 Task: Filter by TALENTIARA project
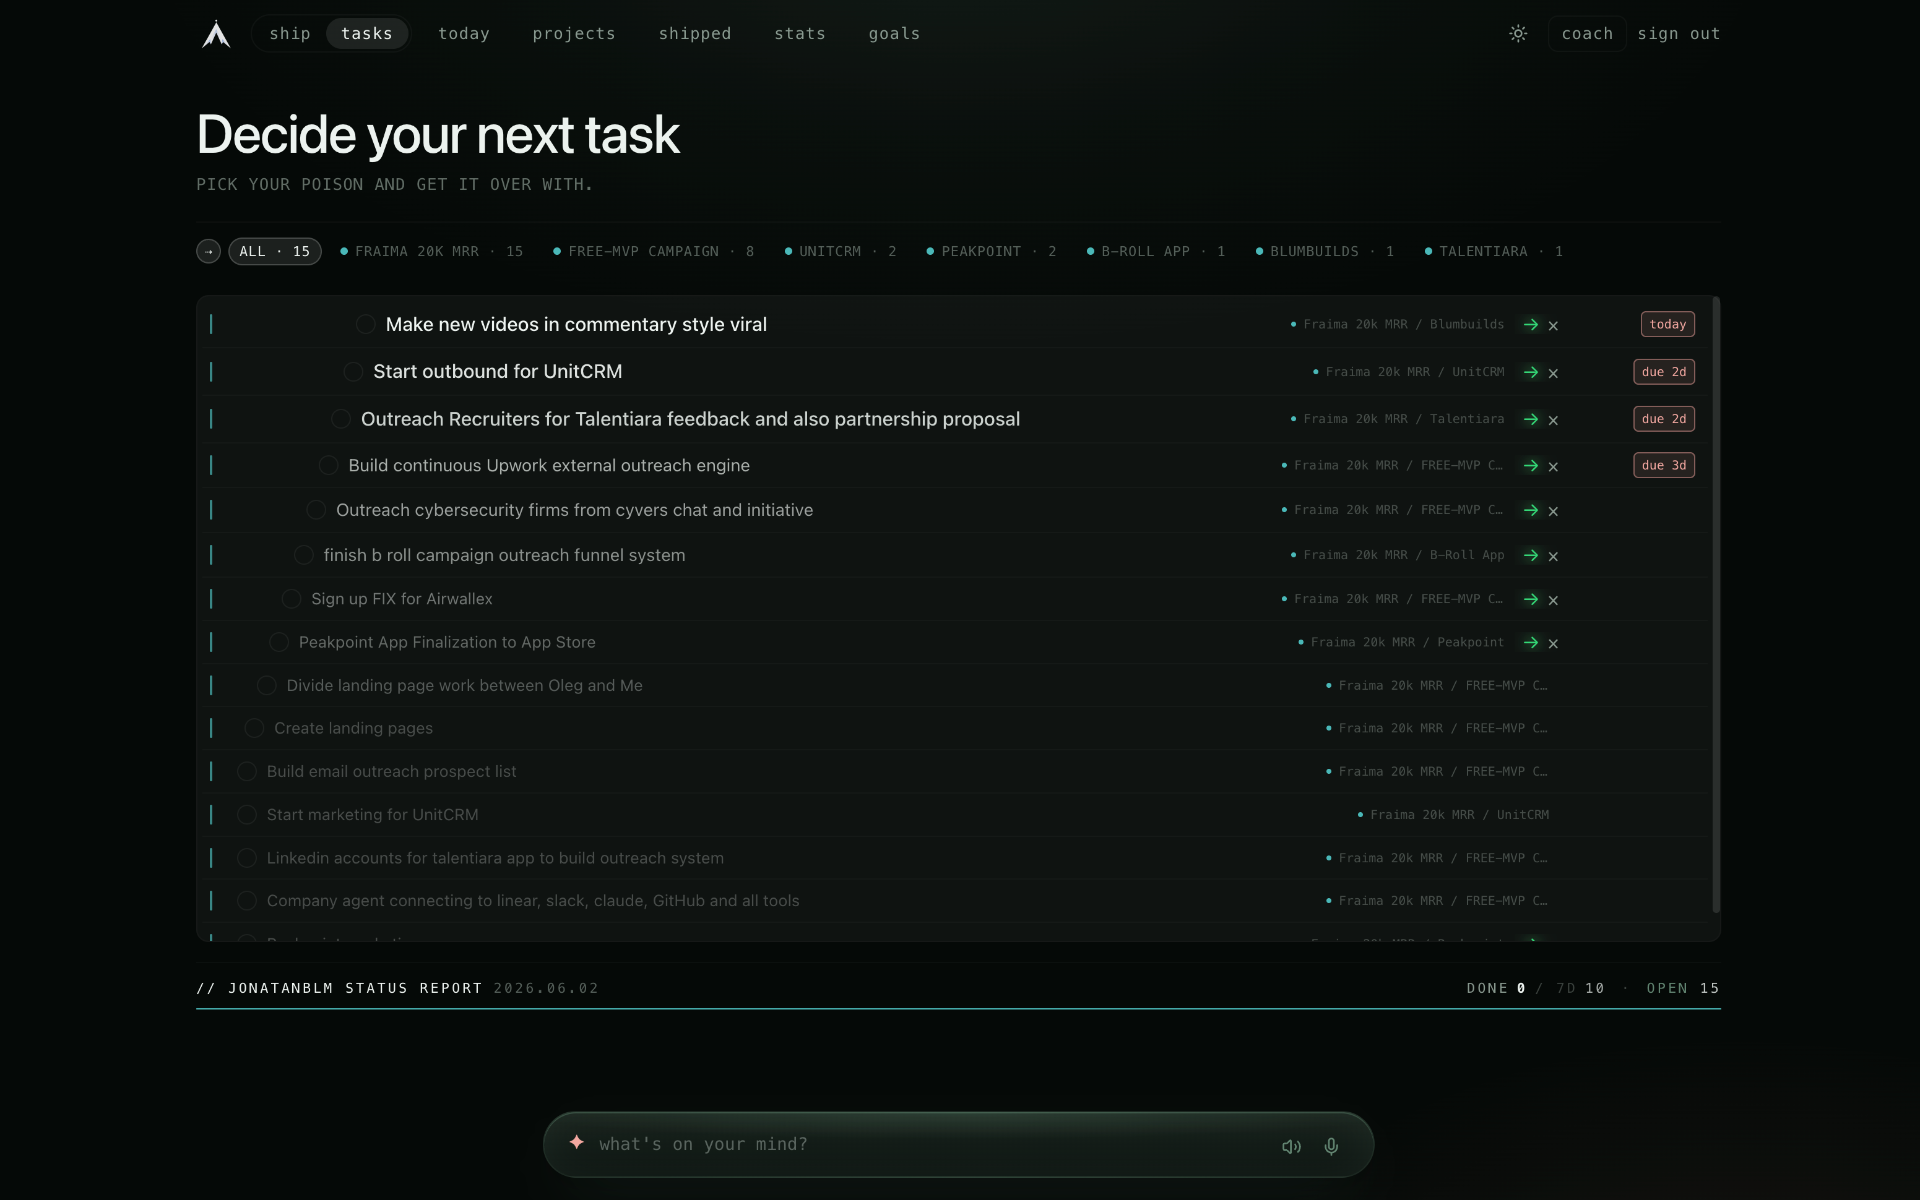(x=1494, y=252)
